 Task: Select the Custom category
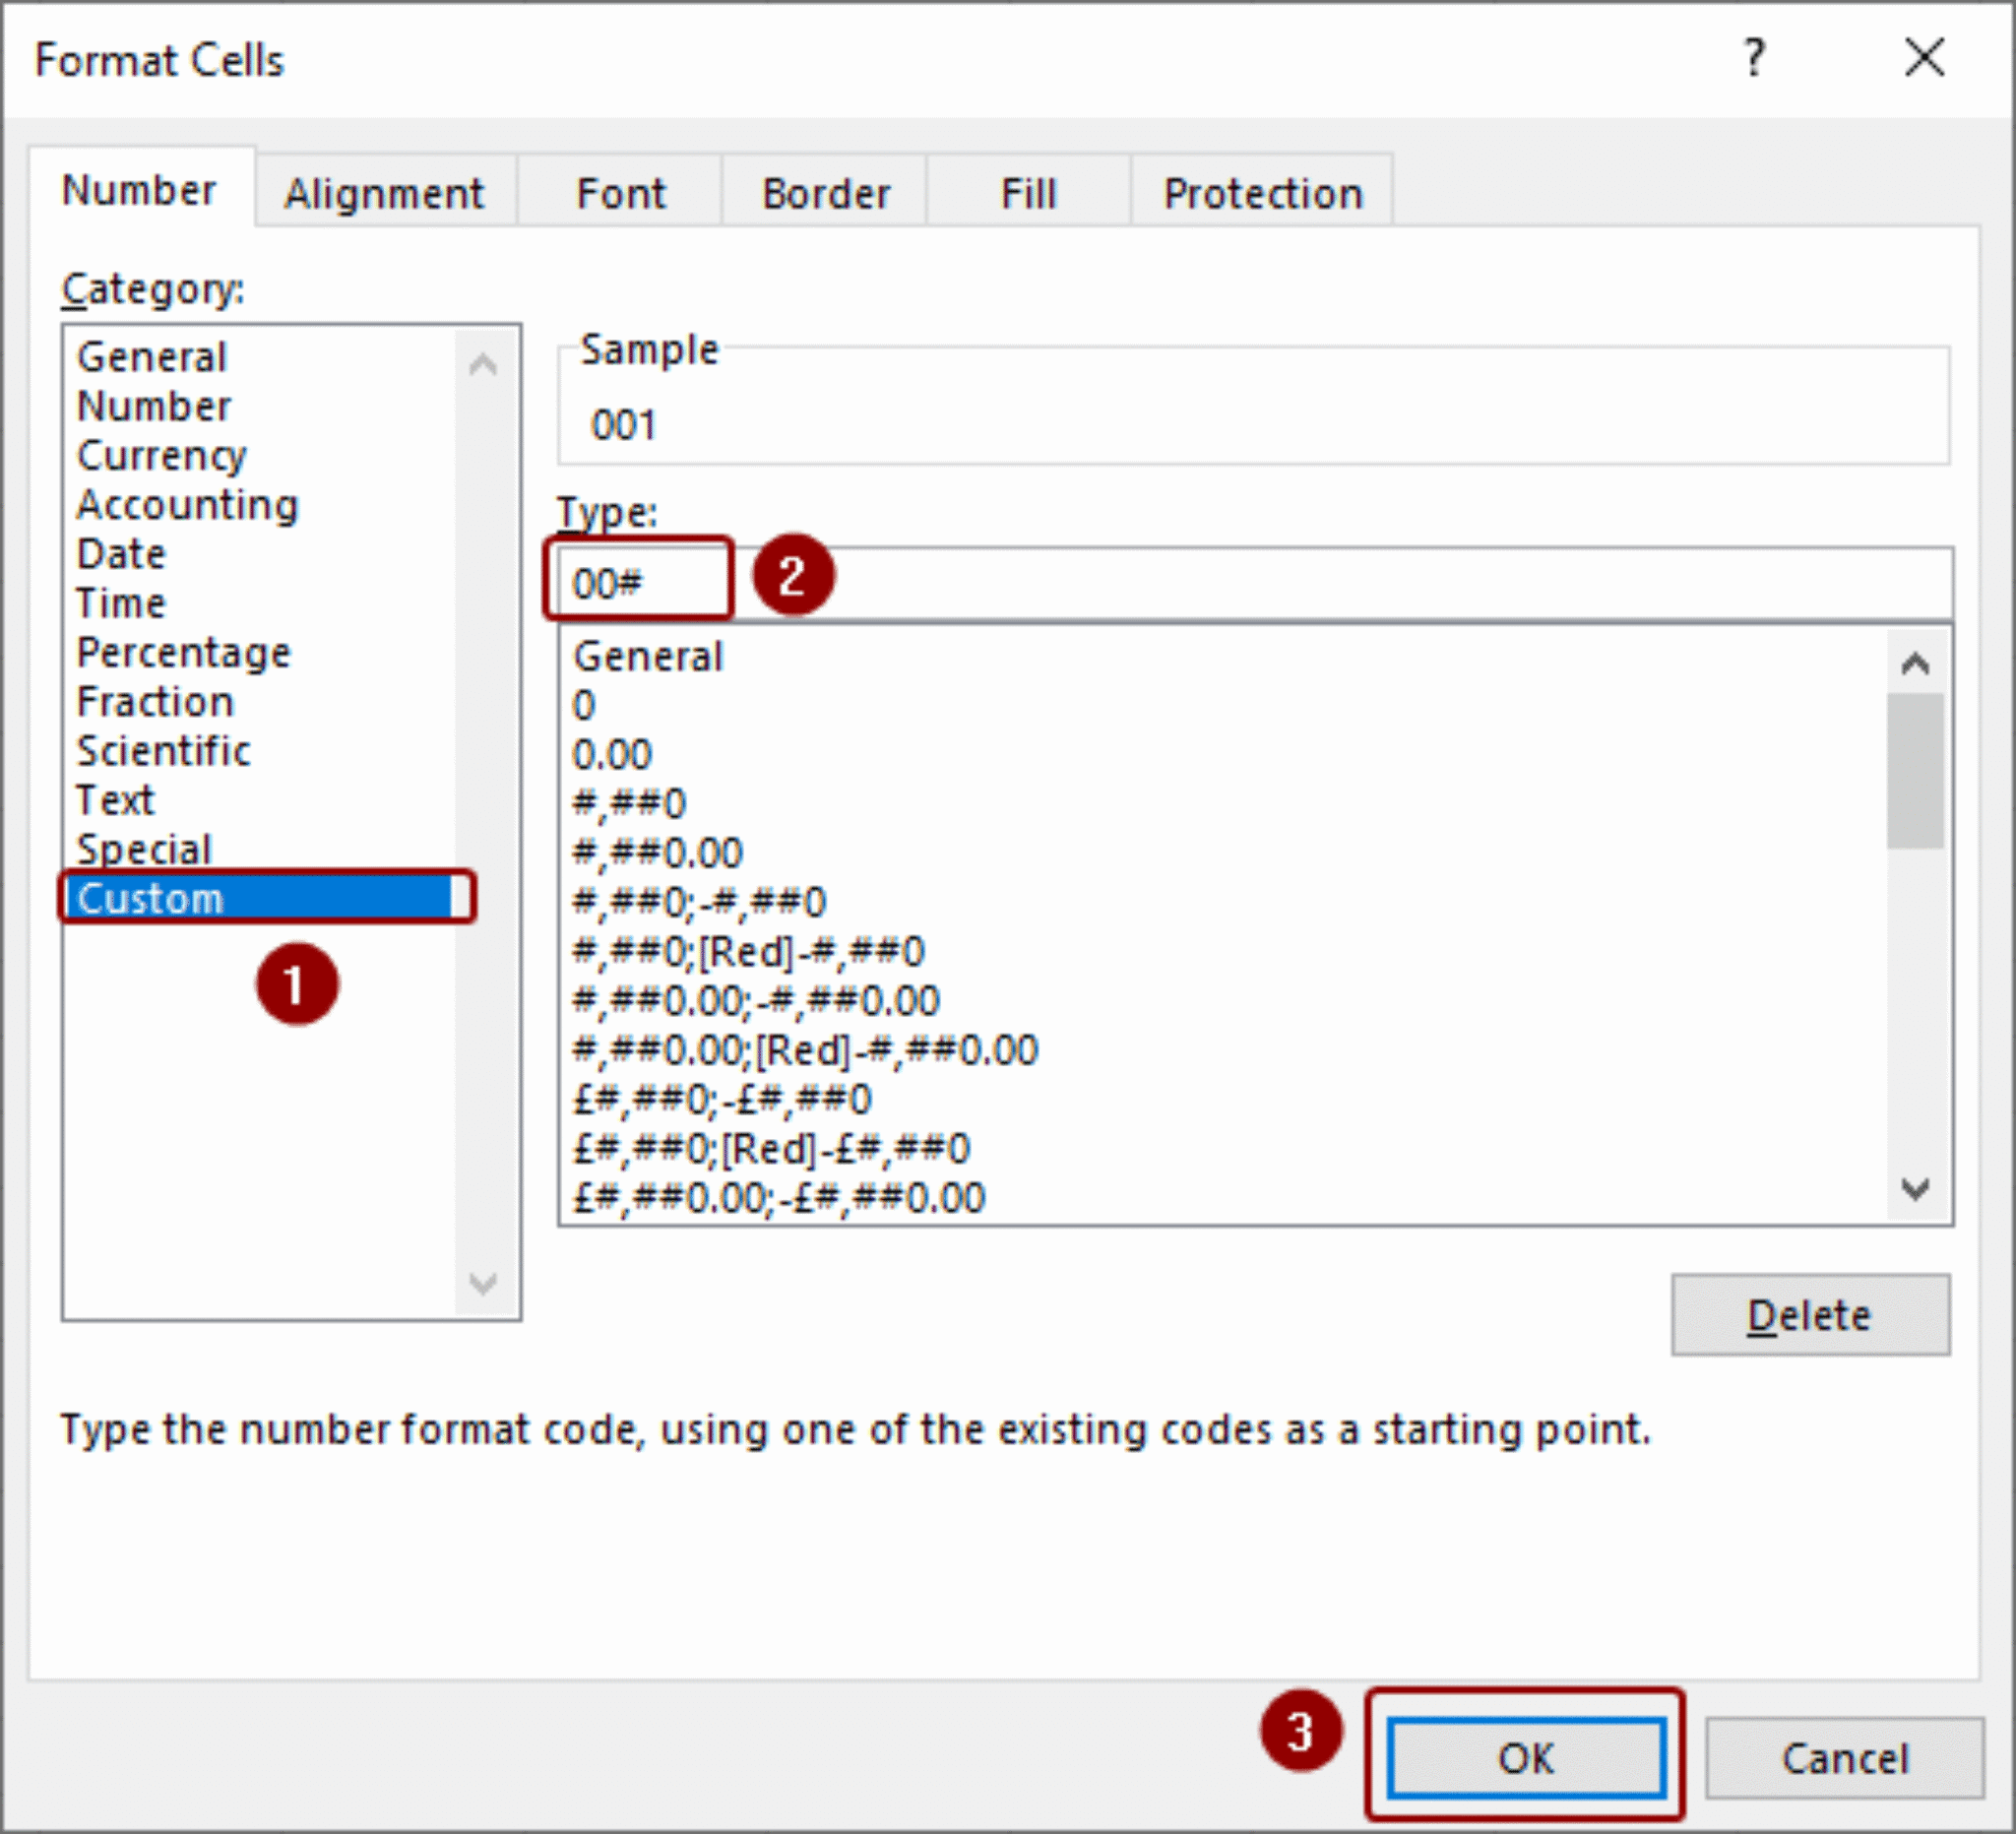coord(150,898)
